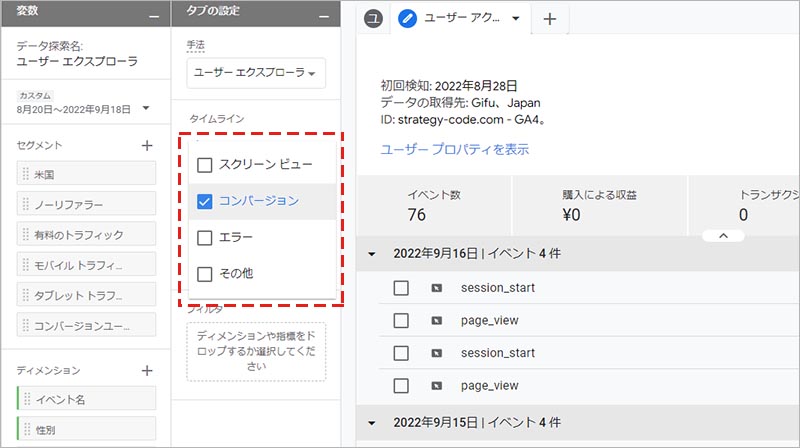
Task: Add a new dimension with plus icon
Action: [x=147, y=370]
